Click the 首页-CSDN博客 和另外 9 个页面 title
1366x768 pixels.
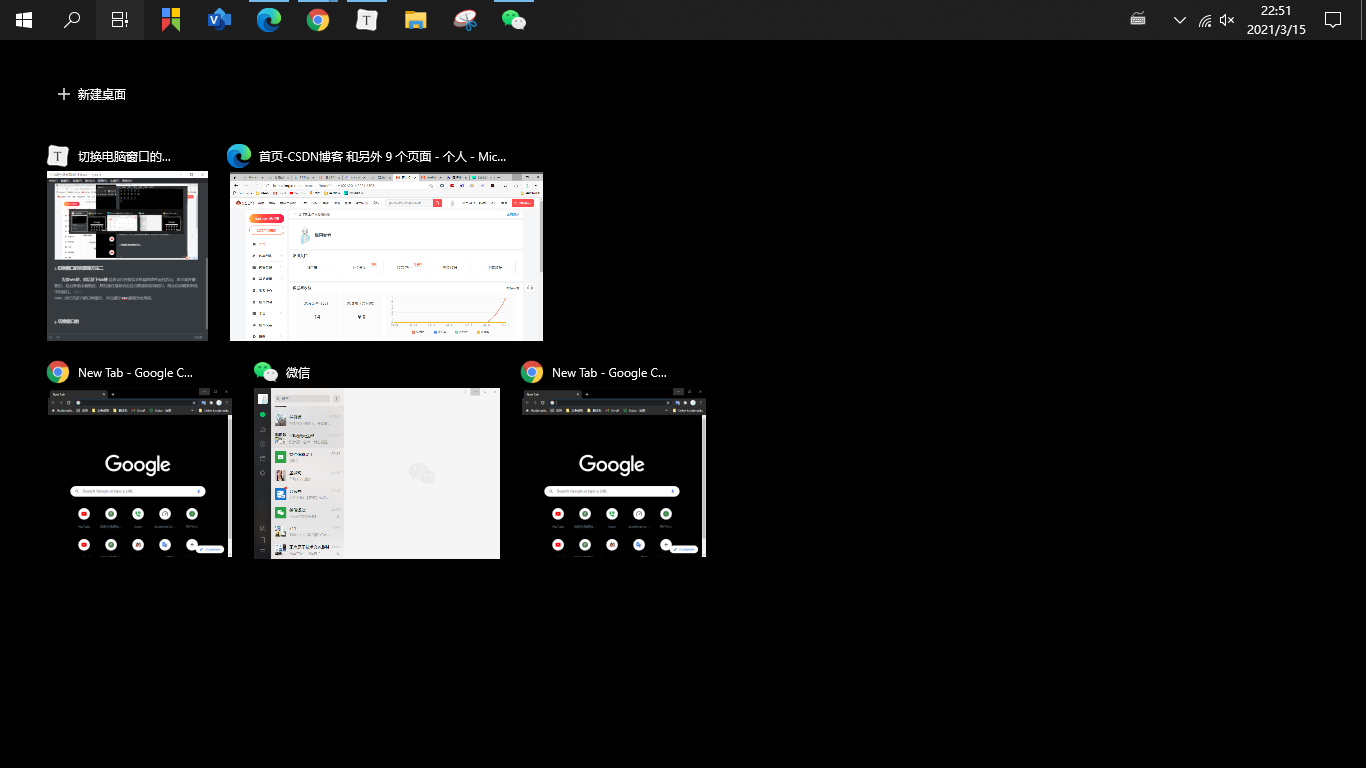tap(382, 157)
